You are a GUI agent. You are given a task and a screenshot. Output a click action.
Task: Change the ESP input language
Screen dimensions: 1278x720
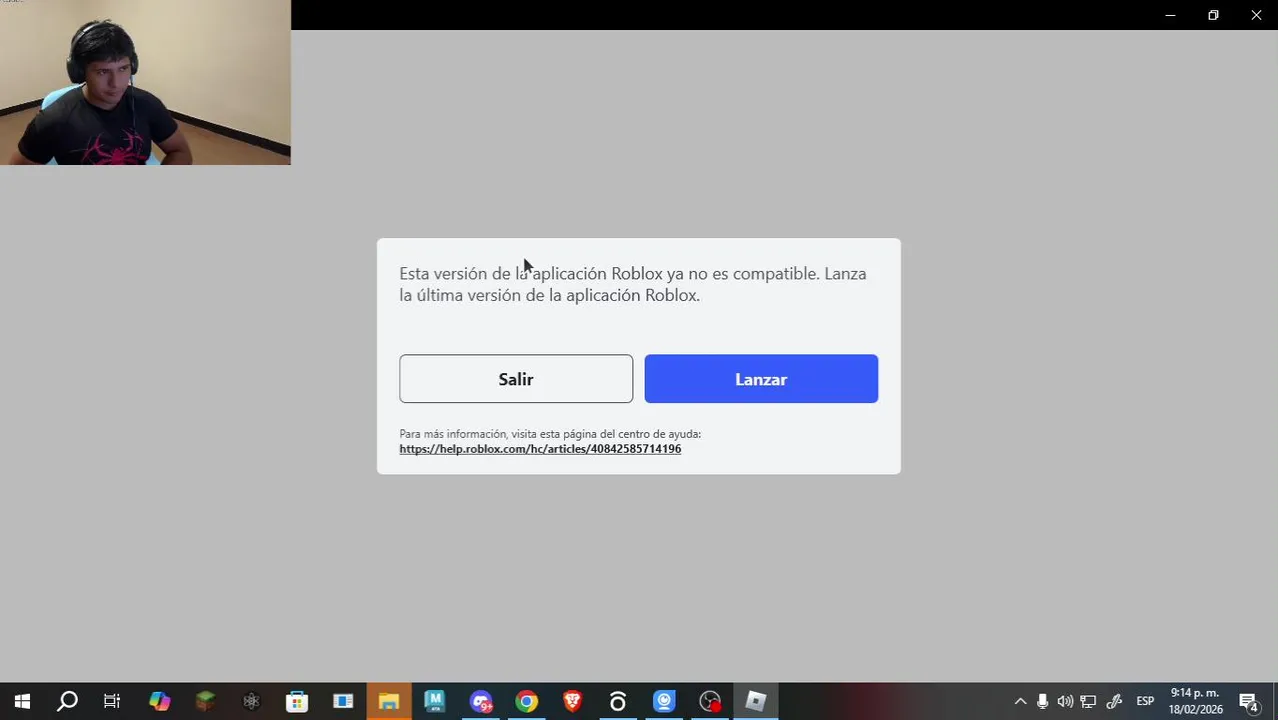click(x=1145, y=701)
